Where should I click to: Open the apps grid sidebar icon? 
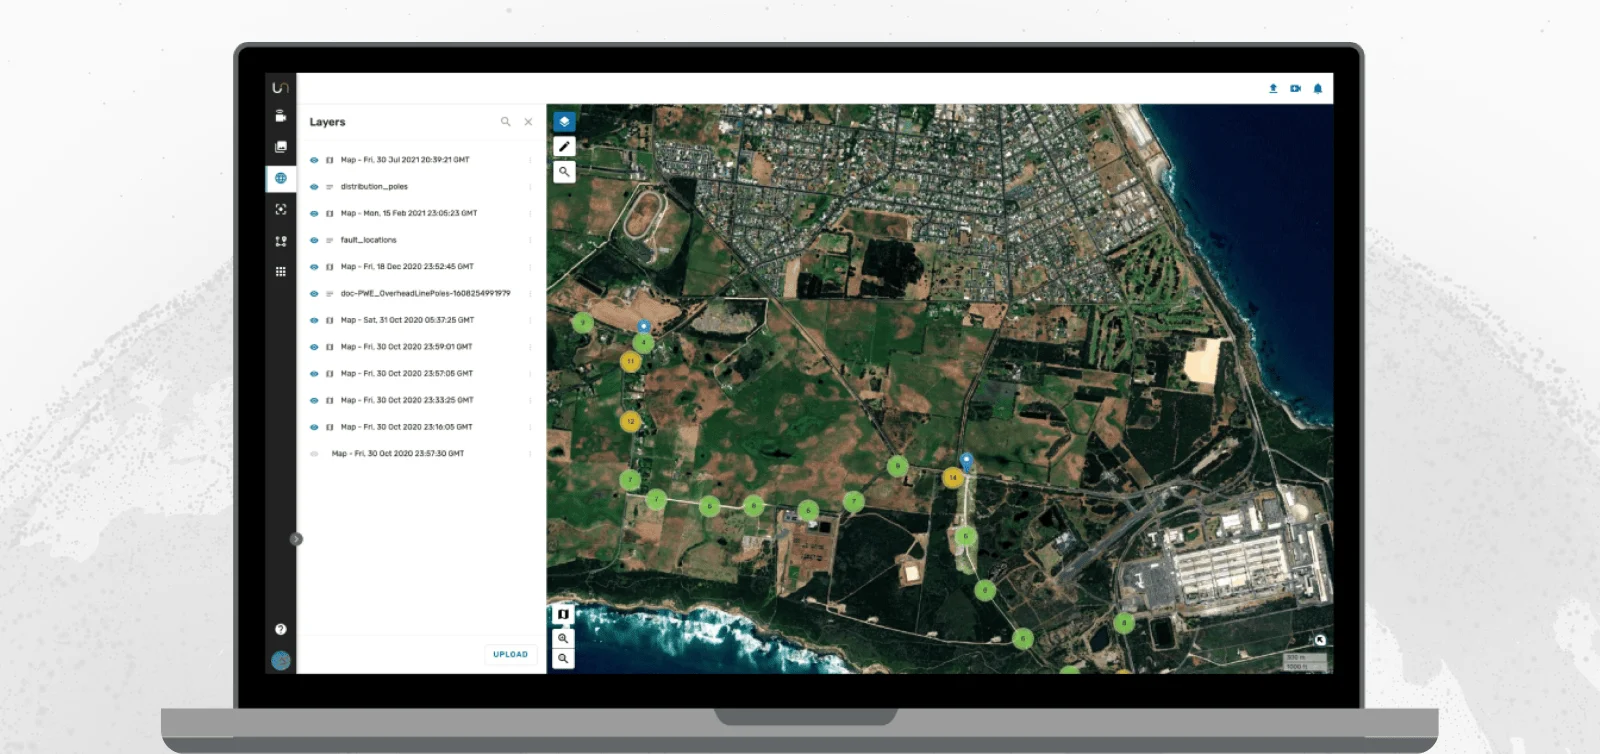pyautogui.click(x=281, y=271)
